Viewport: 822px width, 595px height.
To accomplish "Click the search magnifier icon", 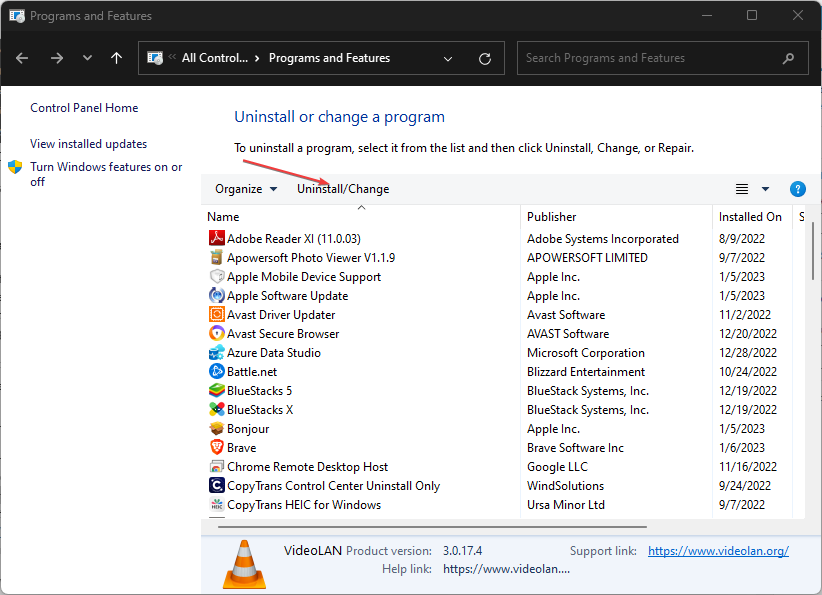I will click(x=788, y=58).
